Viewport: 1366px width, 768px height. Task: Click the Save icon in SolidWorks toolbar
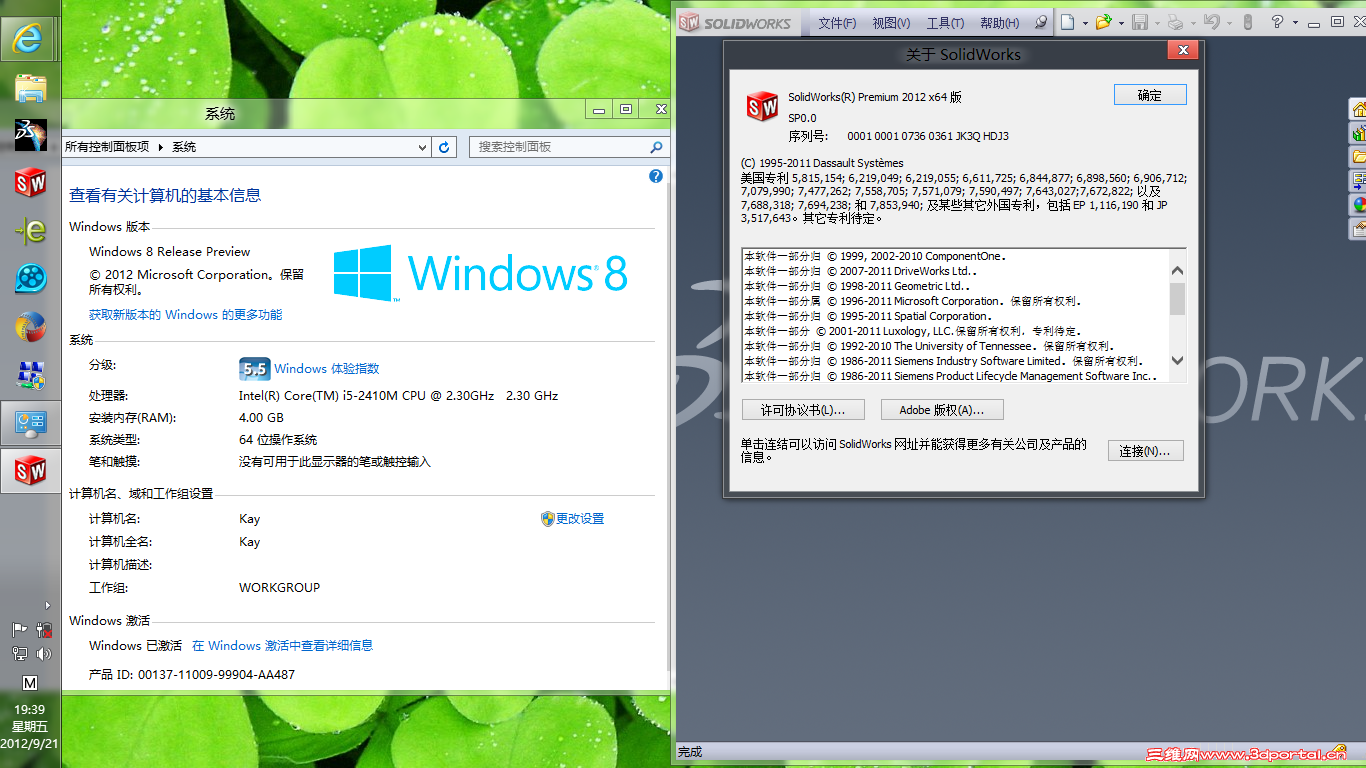1139,22
